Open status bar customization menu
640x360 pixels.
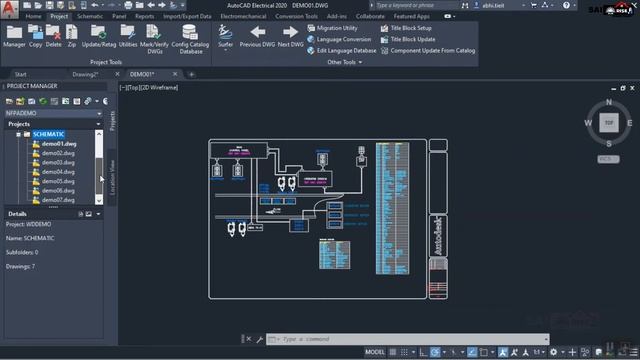(634, 352)
